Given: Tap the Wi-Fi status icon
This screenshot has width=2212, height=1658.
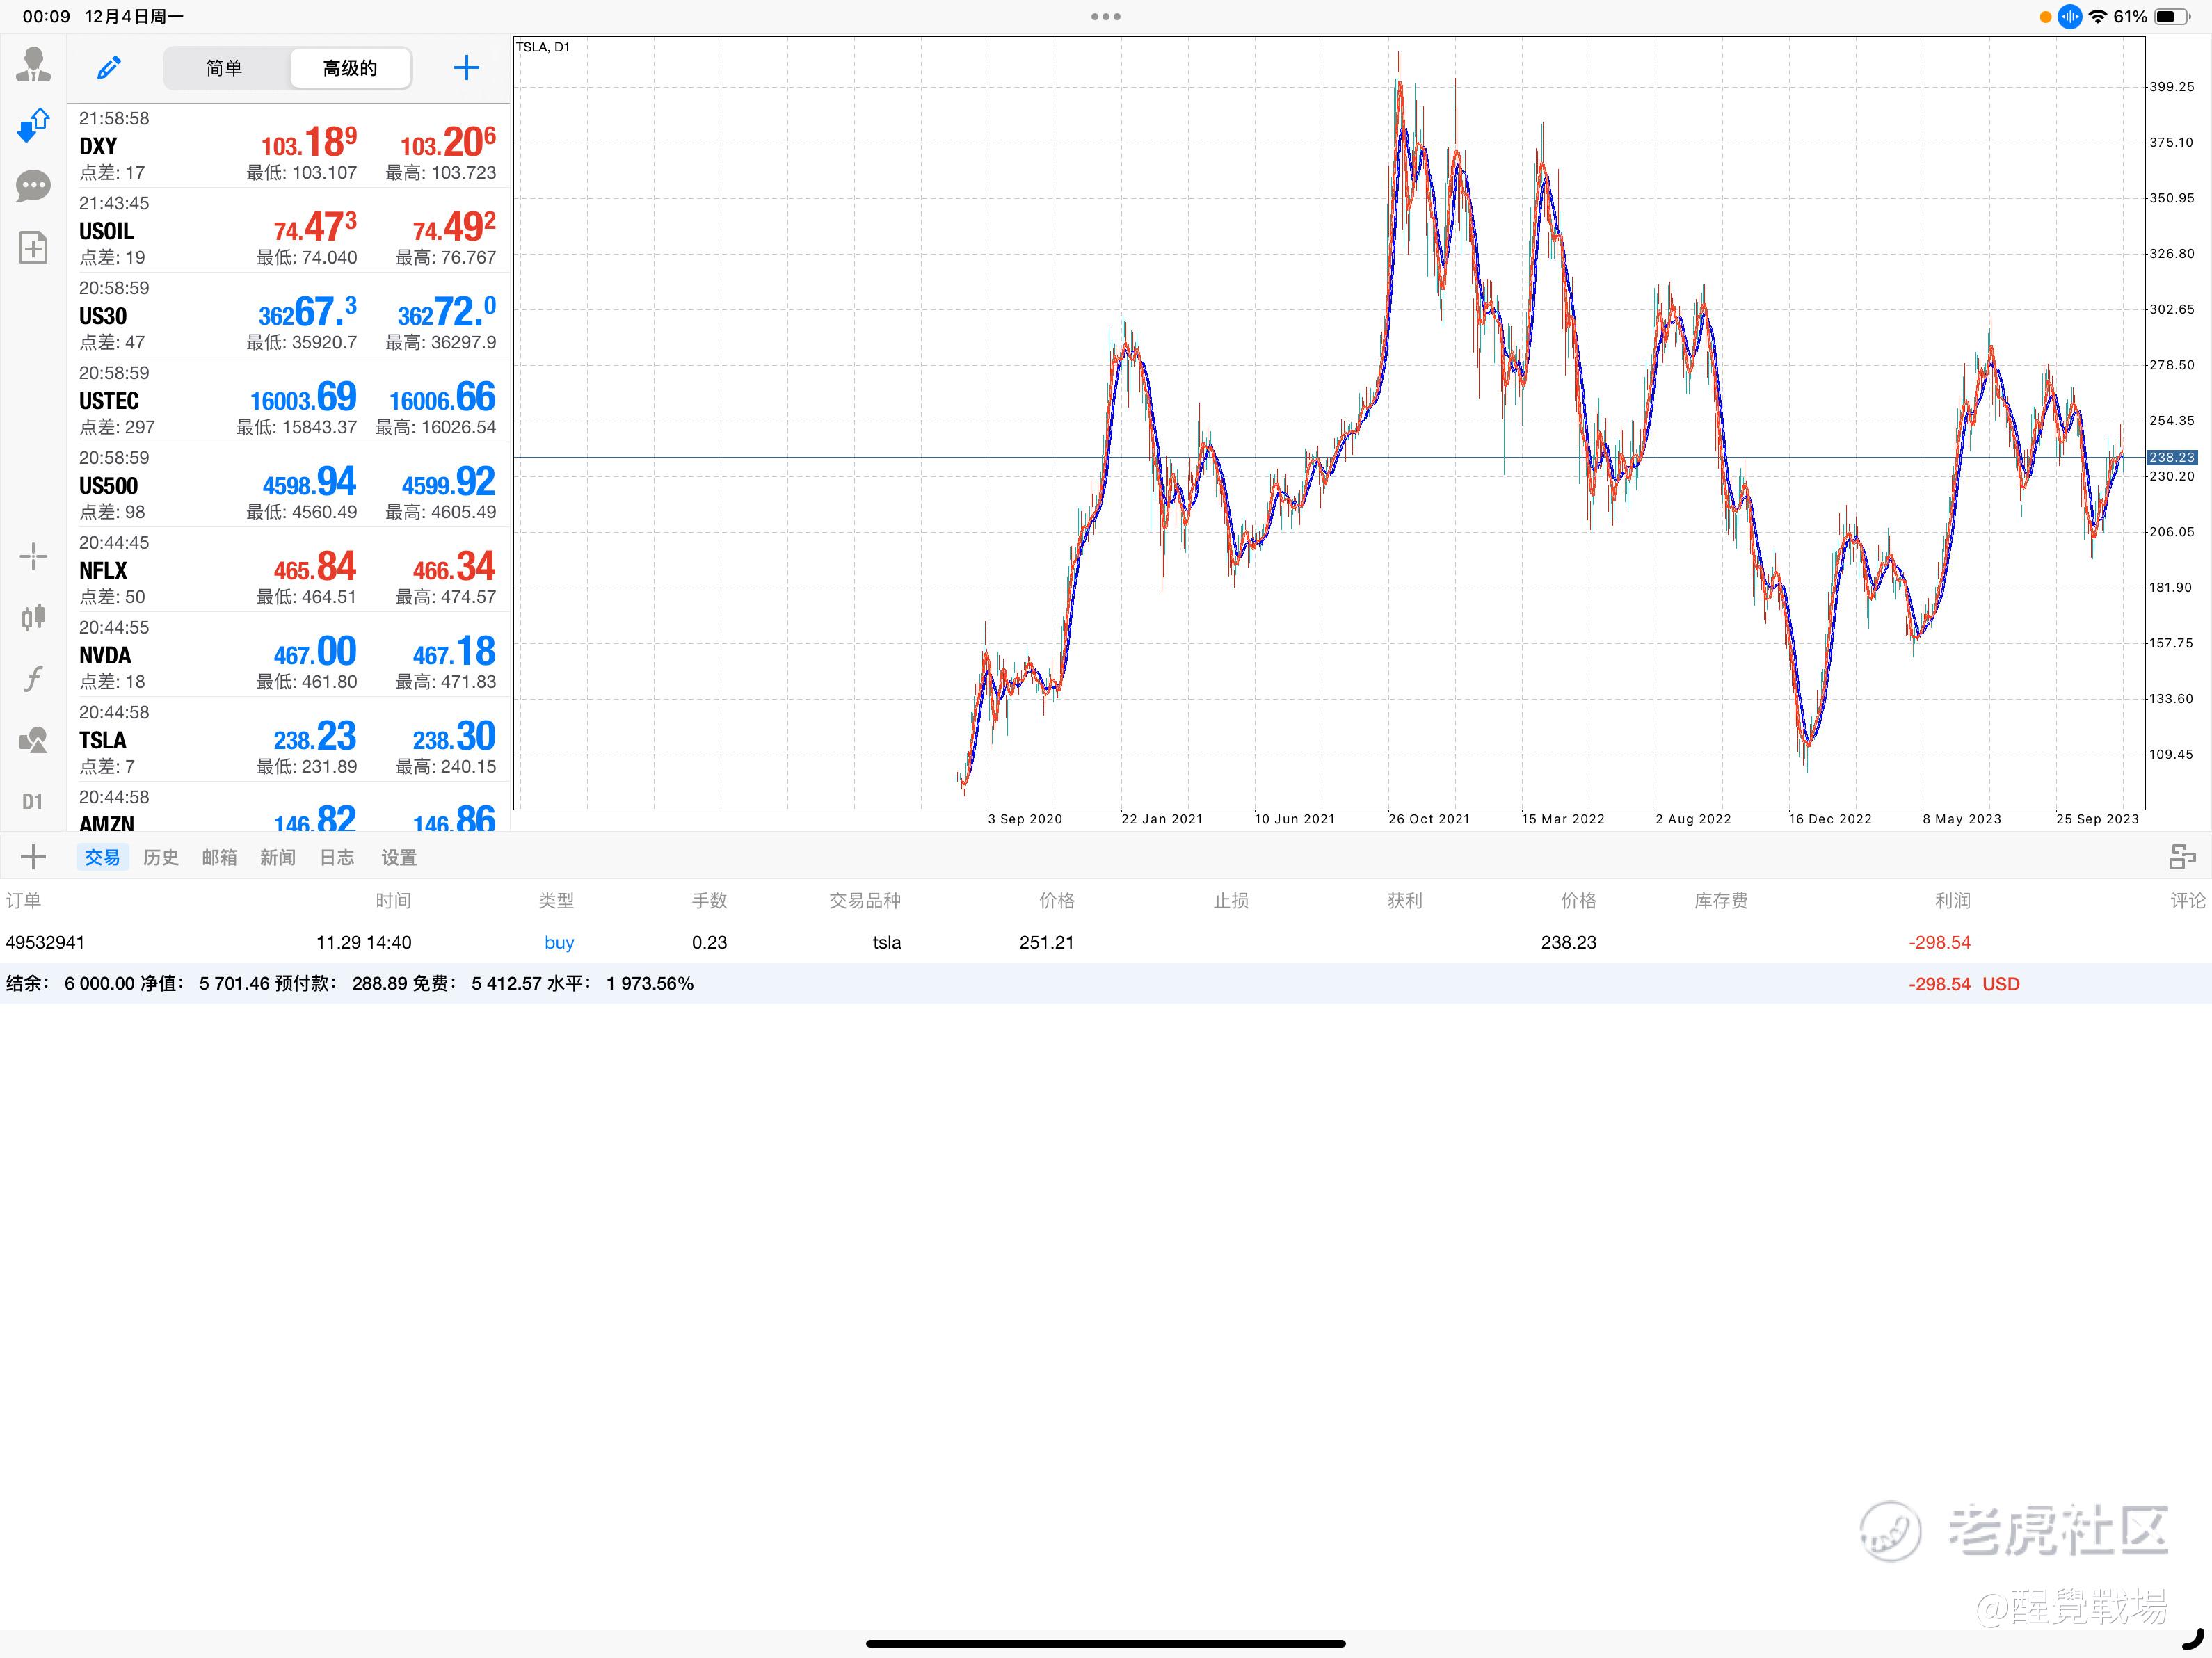Looking at the screenshot, I should pos(2098,16).
